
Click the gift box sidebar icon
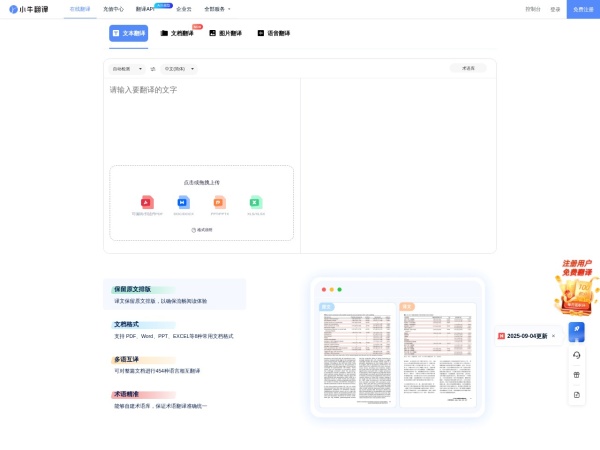click(x=576, y=375)
